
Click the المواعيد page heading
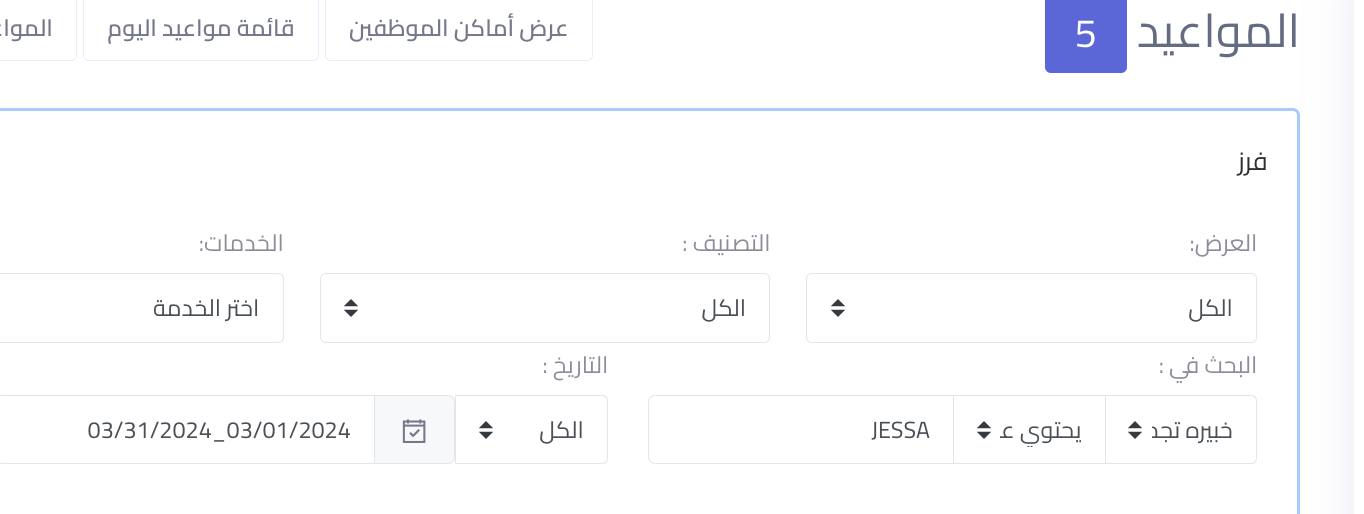click(1218, 32)
